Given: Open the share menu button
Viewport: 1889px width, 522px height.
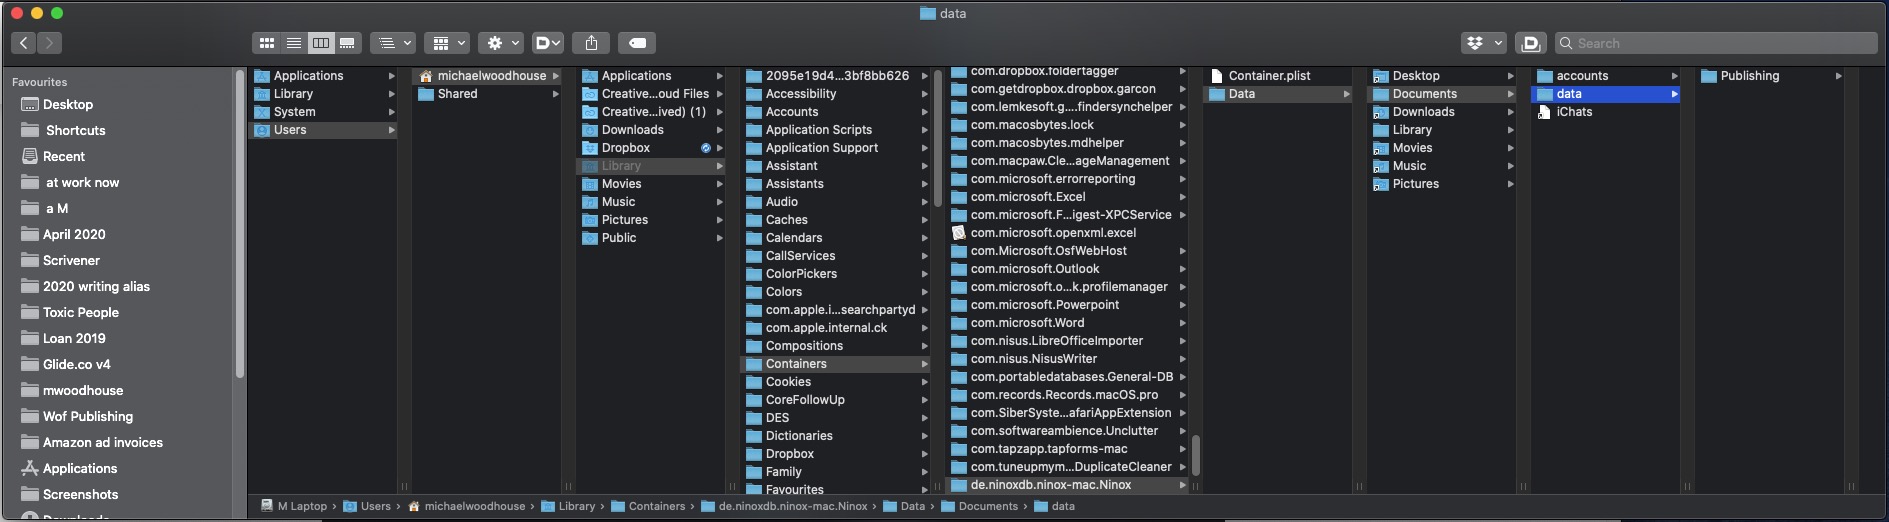Looking at the screenshot, I should coord(592,43).
